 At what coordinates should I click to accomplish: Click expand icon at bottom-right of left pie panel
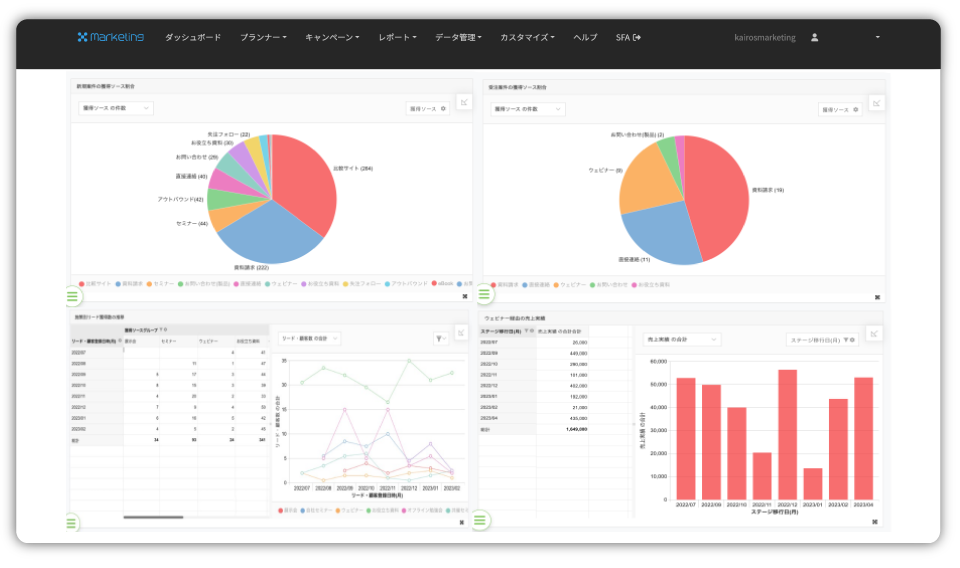pos(464,296)
